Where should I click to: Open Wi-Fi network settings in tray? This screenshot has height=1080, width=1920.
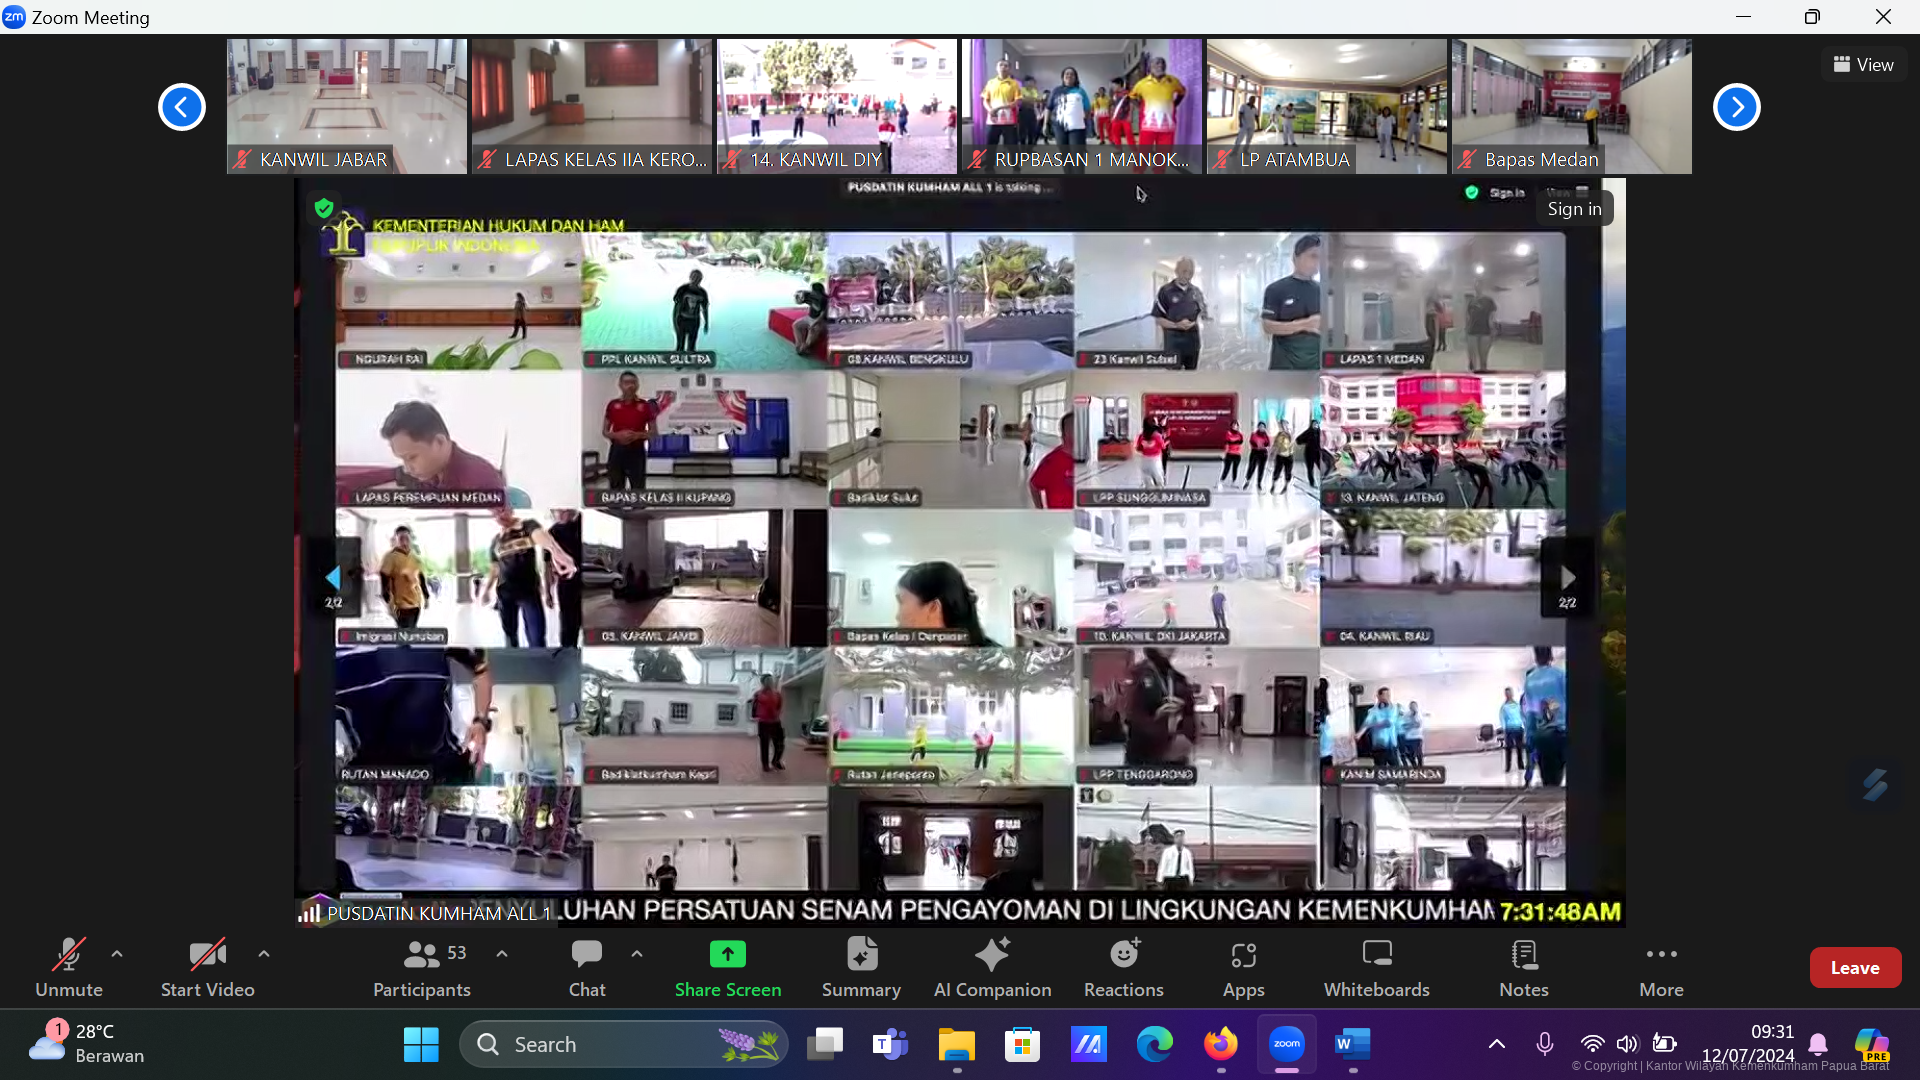tap(1592, 1044)
